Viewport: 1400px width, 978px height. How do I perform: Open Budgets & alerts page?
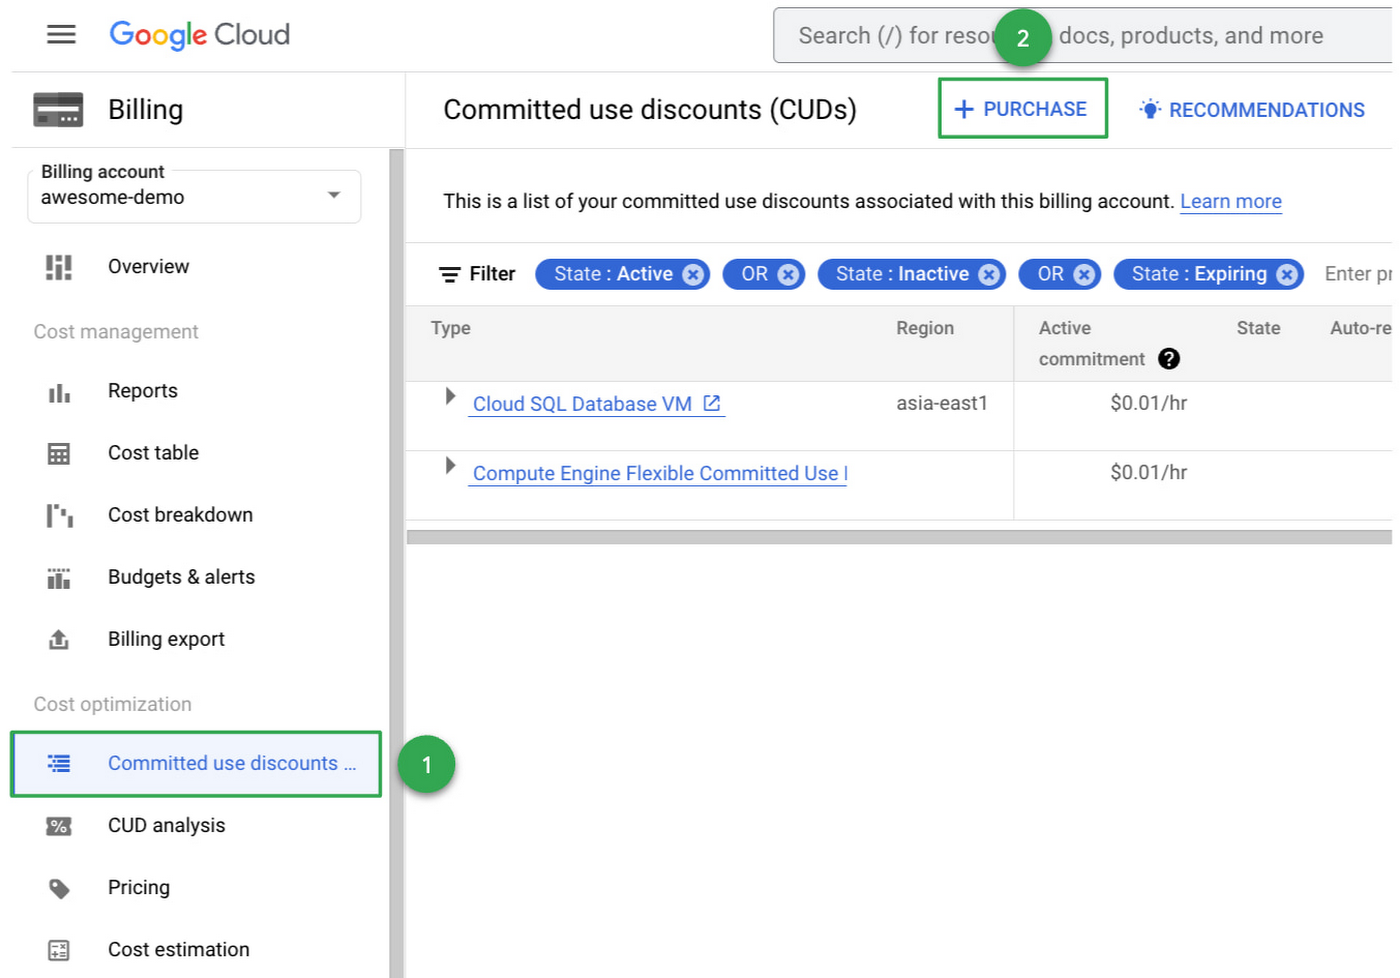point(181,577)
